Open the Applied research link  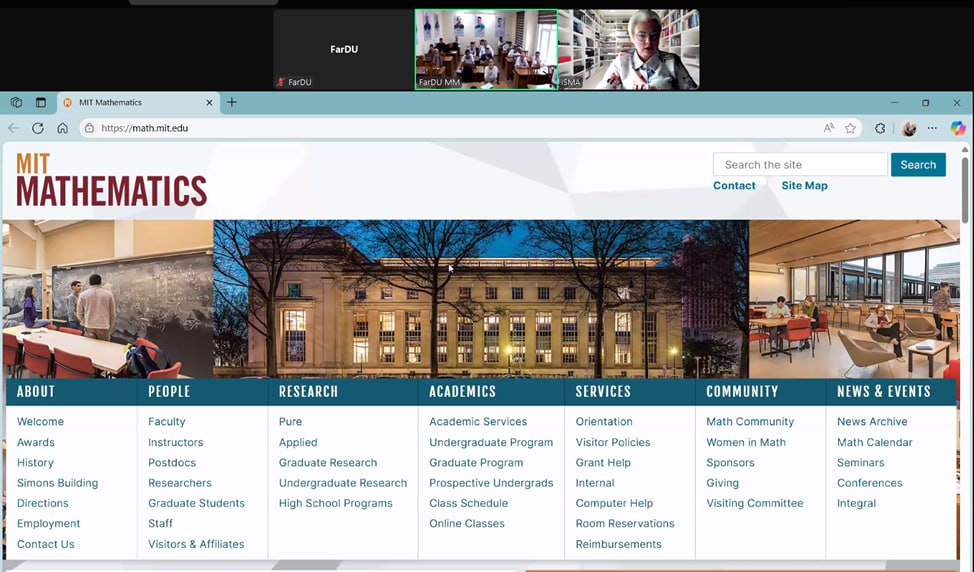[298, 442]
